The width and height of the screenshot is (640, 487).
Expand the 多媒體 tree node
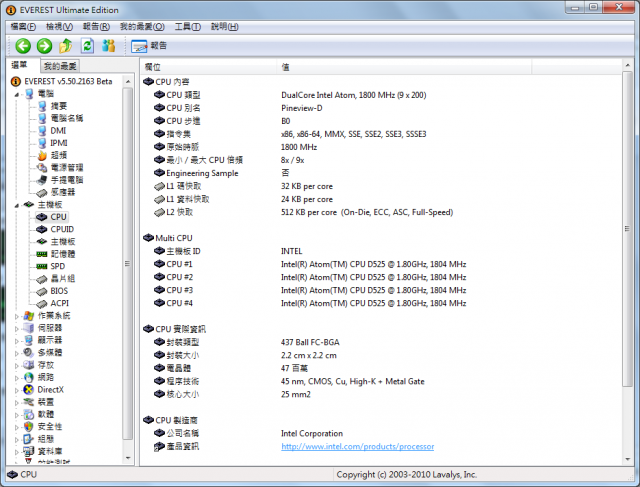coord(17,353)
